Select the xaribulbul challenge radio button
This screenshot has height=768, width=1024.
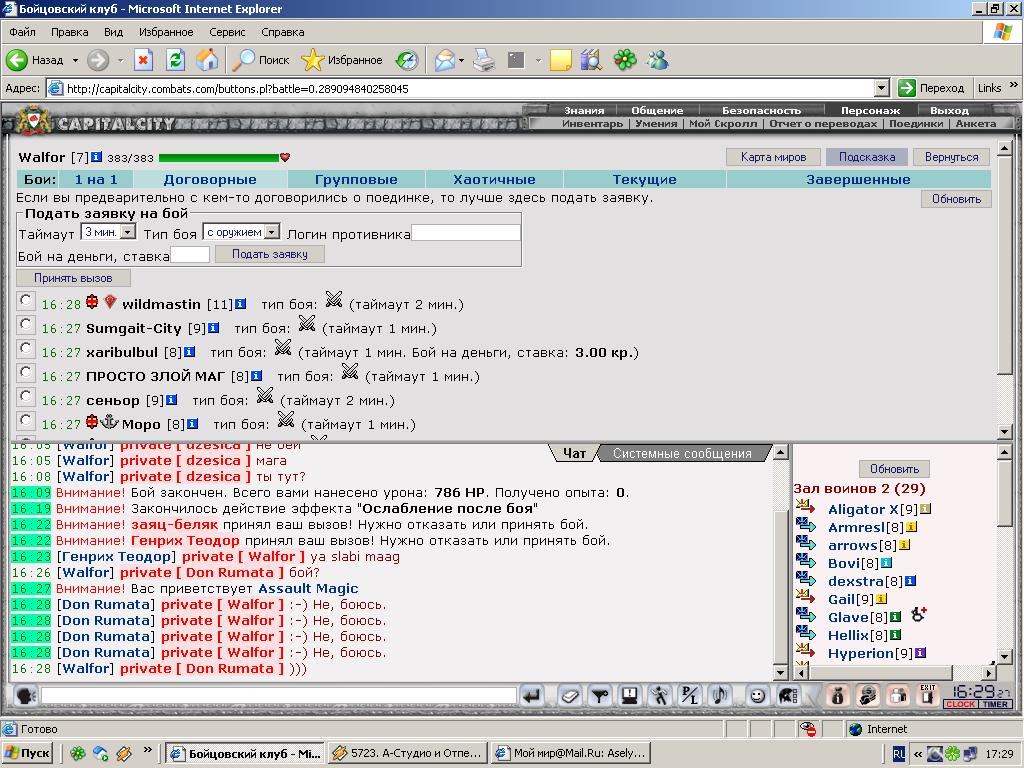click(x=25, y=348)
